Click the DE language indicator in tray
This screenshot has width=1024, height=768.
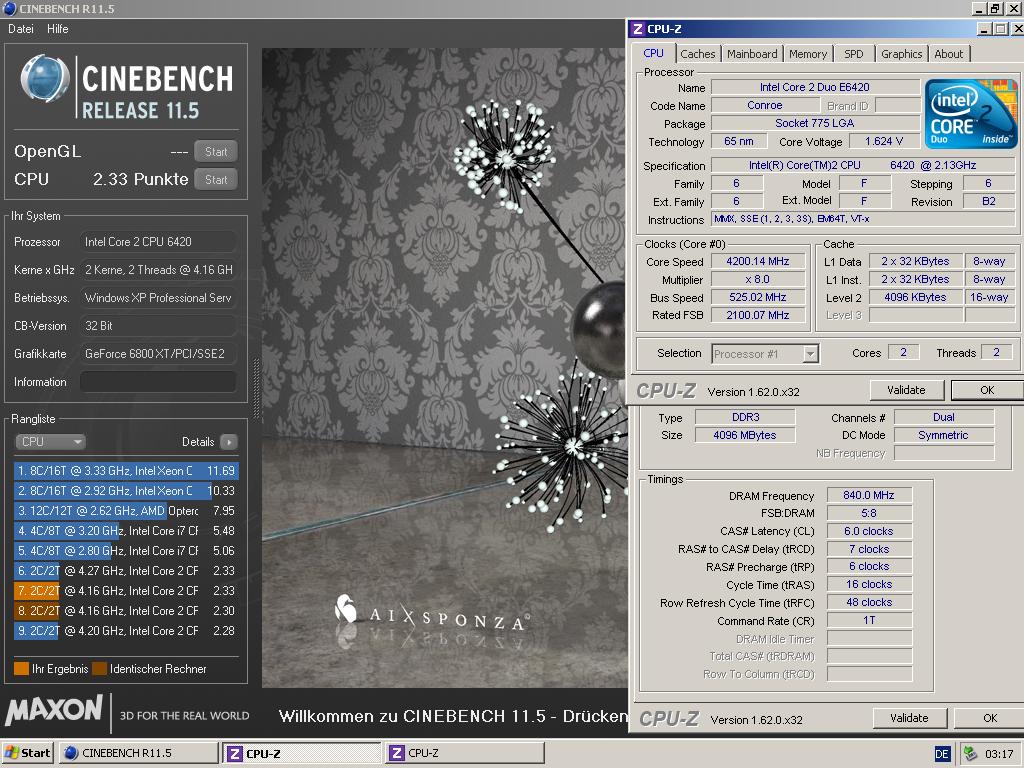942,754
